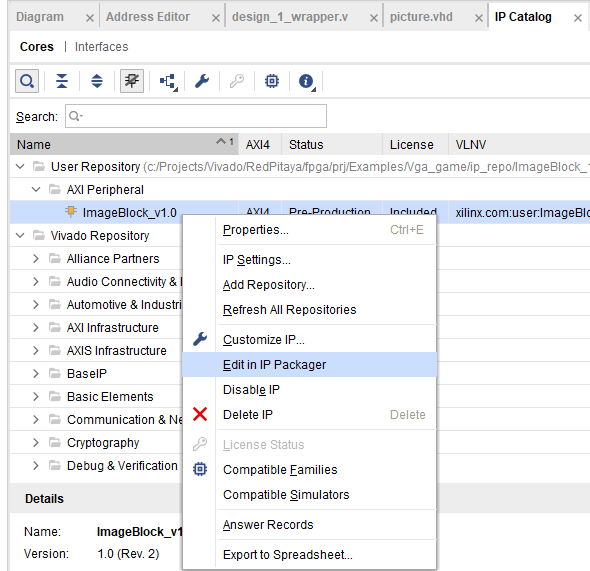
Task: Switch to the picture.vhd tab
Action: point(421,17)
